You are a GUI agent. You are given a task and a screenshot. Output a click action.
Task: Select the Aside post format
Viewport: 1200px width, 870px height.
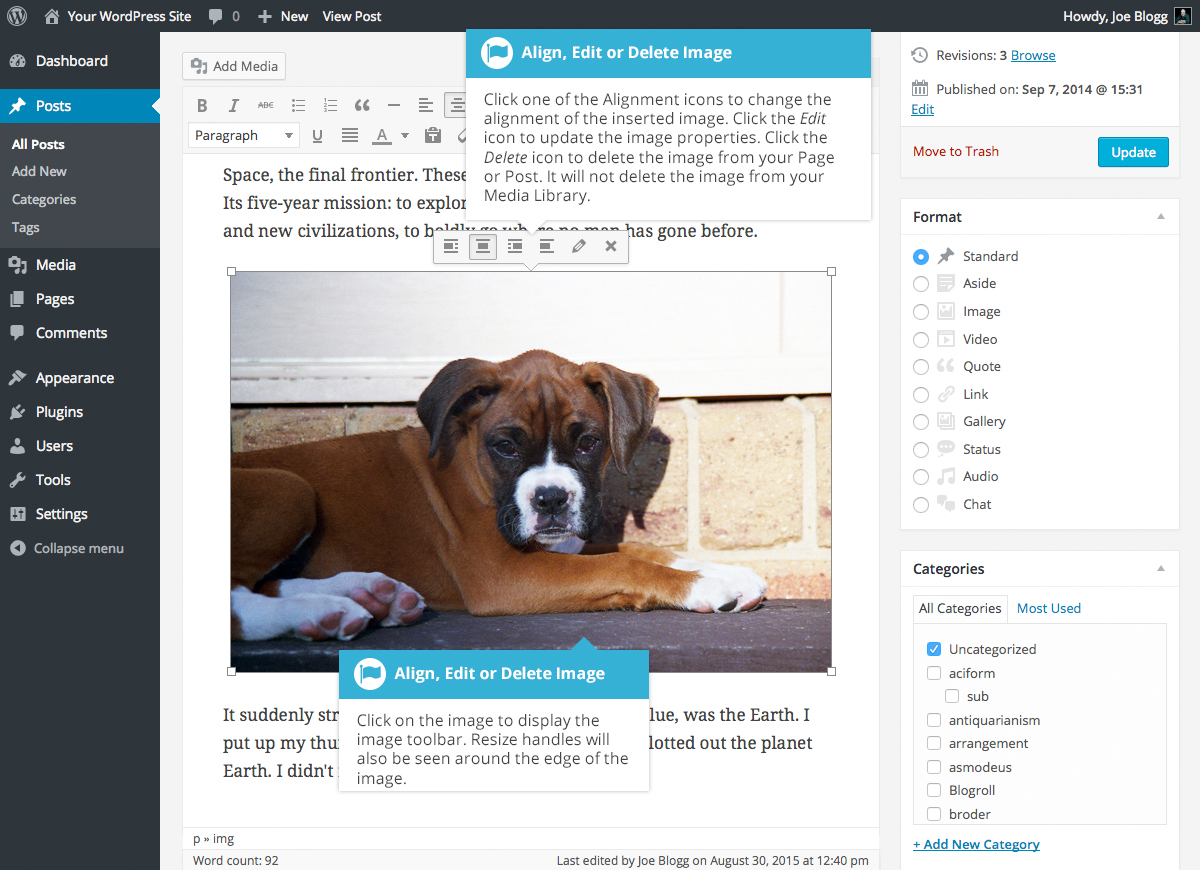point(921,284)
